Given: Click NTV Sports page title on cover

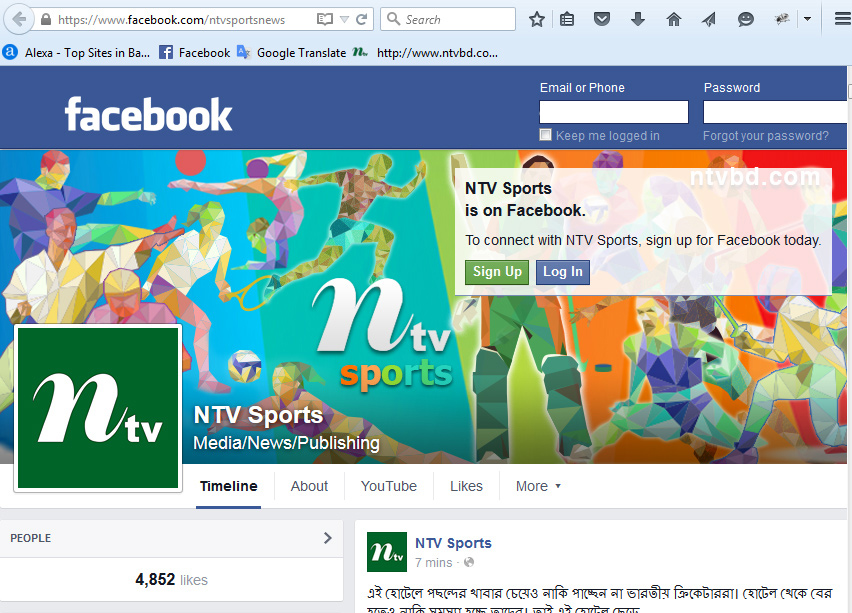Looking at the screenshot, I should (x=258, y=415).
